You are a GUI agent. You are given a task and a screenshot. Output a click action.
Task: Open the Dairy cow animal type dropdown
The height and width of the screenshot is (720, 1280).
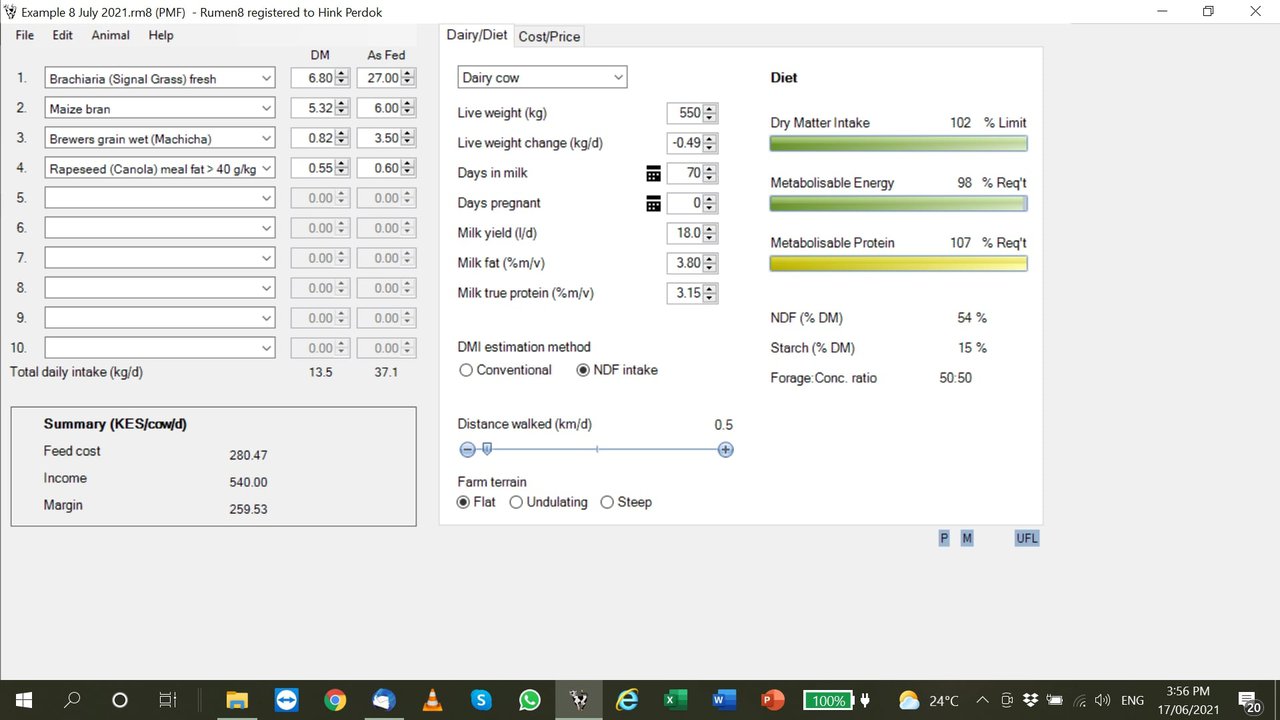pyautogui.click(x=542, y=78)
